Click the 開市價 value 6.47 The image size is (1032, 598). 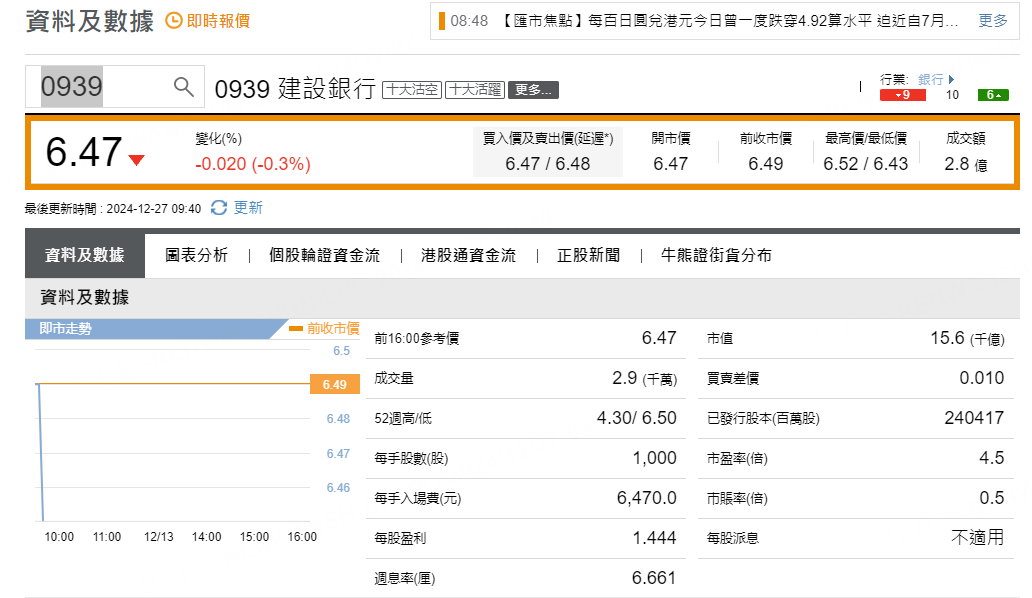tap(671, 164)
